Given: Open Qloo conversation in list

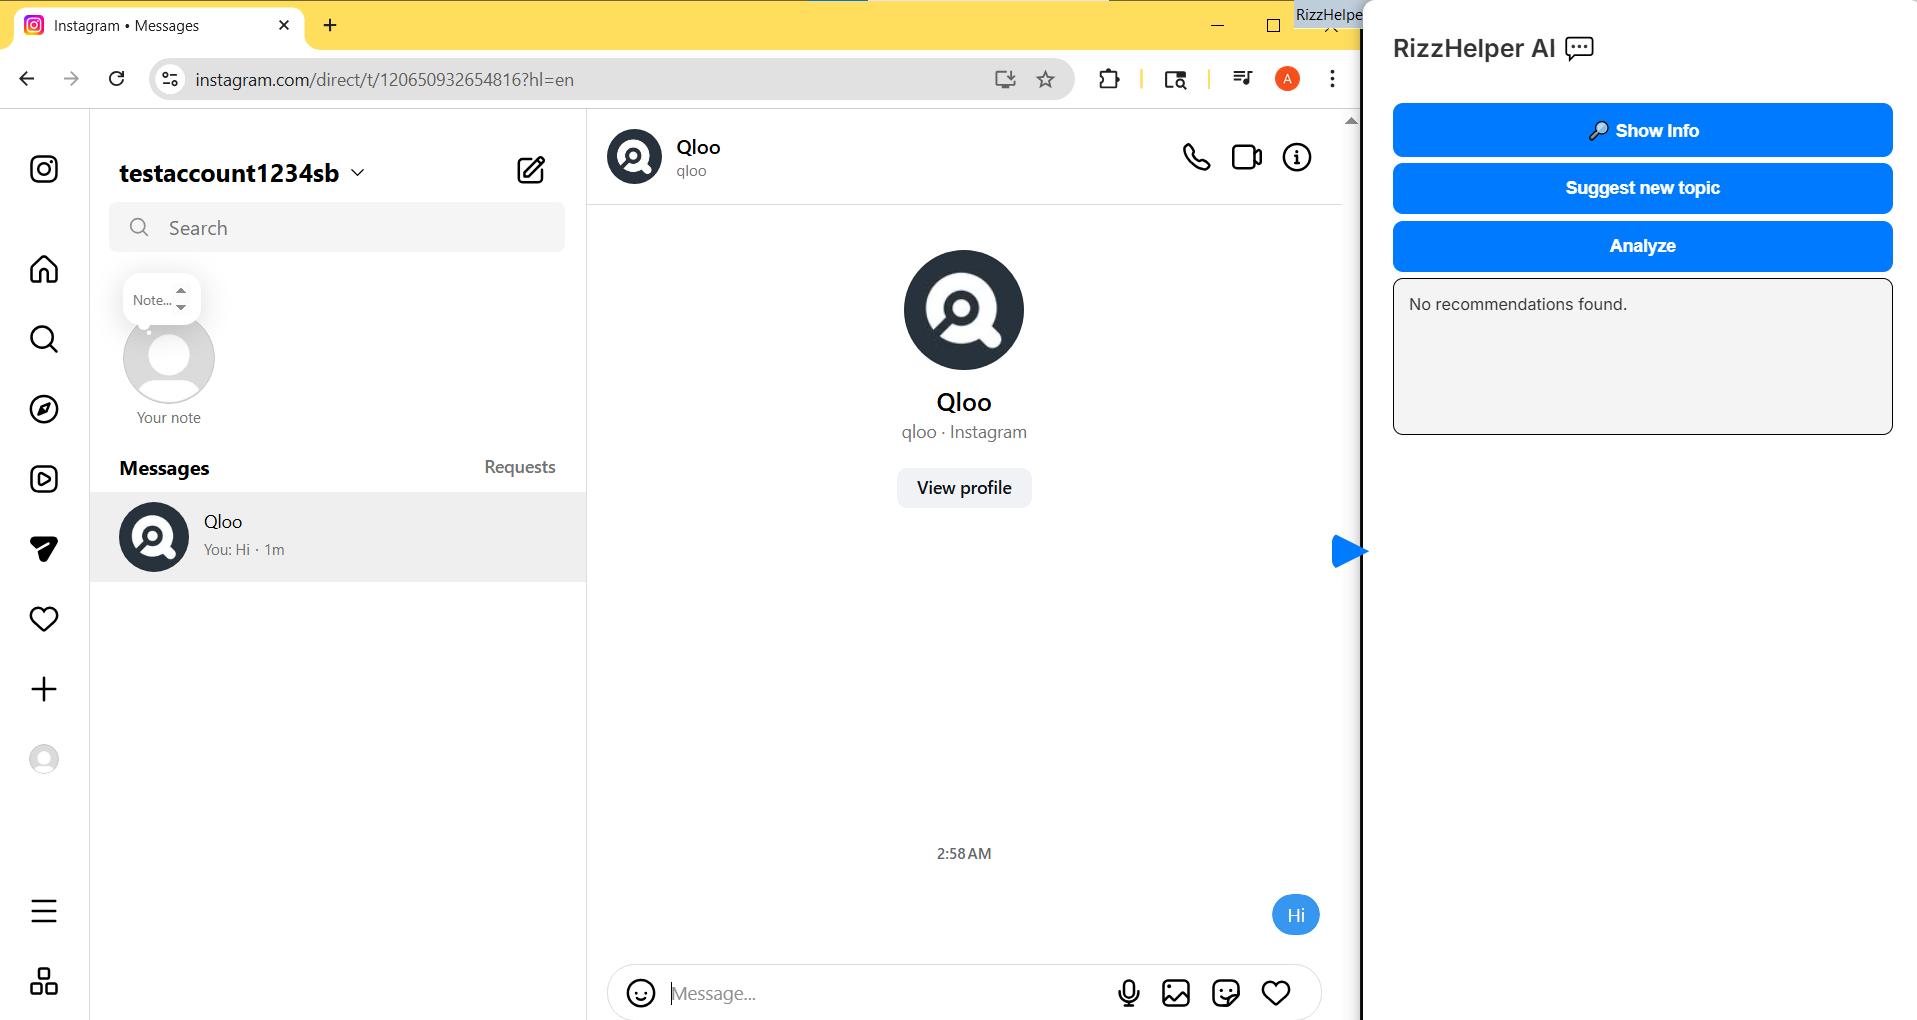Looking at the screenshot, I should (x=338, y=537).
